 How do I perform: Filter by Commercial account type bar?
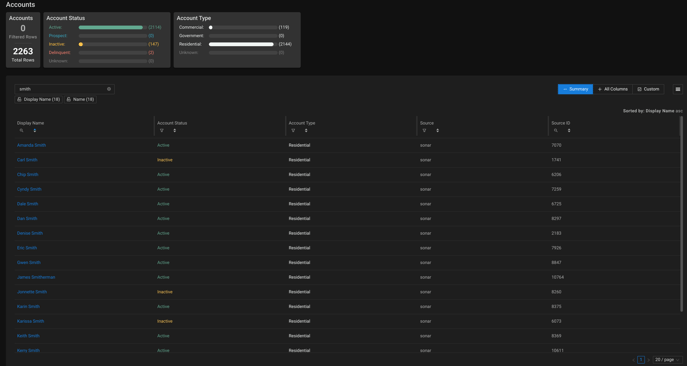tap(243, 27)
